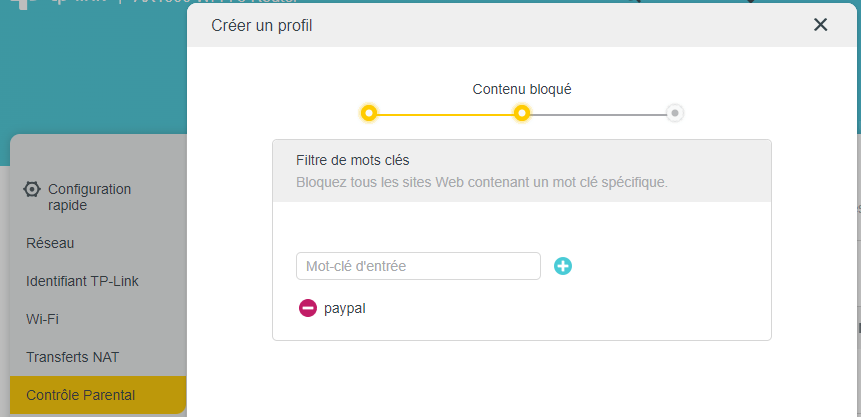Click the Créer un profil dialog title
Image resolution: width=861 pixels, height=417 pixels.
pos(262,25)
